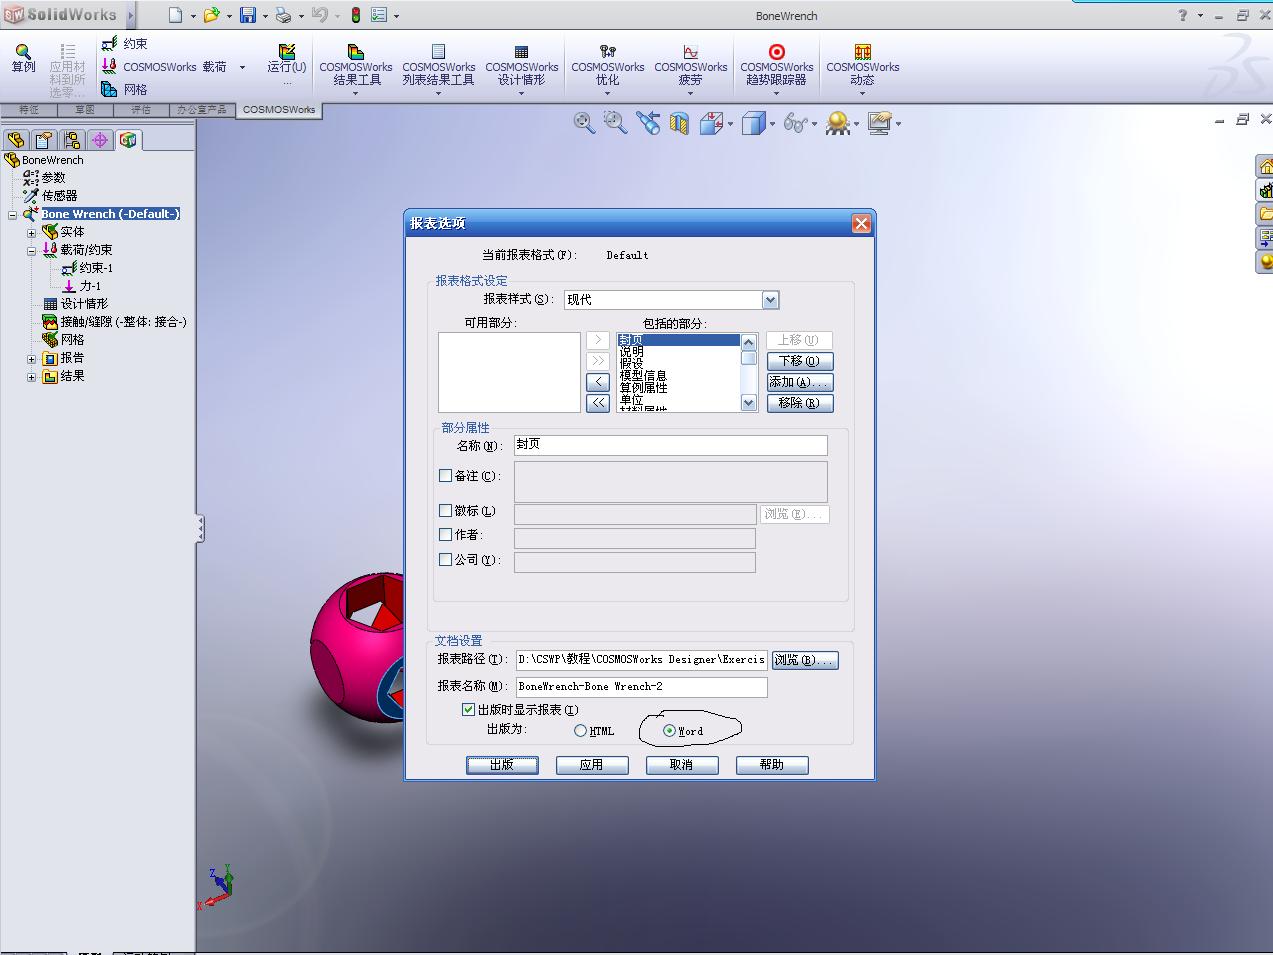Image resolution: width=1273 pixels, height=955 pixels.
Task: Click the 约束 restraints icon
Action: [109, 44]
